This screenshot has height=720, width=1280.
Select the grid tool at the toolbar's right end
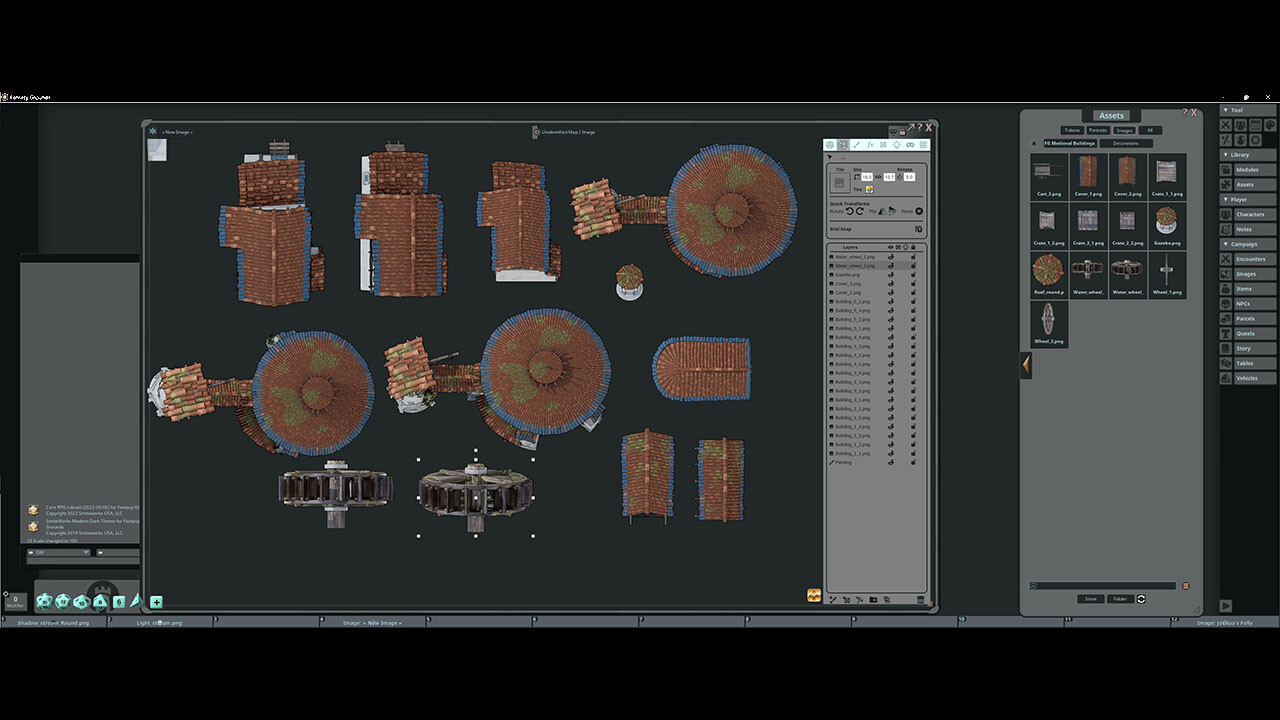tap(923, 144)
